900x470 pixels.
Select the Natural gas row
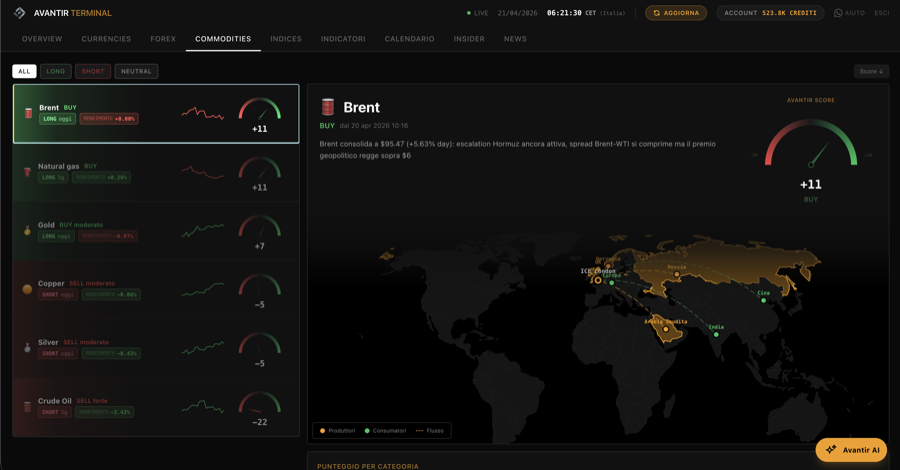(x=156, y=172)
